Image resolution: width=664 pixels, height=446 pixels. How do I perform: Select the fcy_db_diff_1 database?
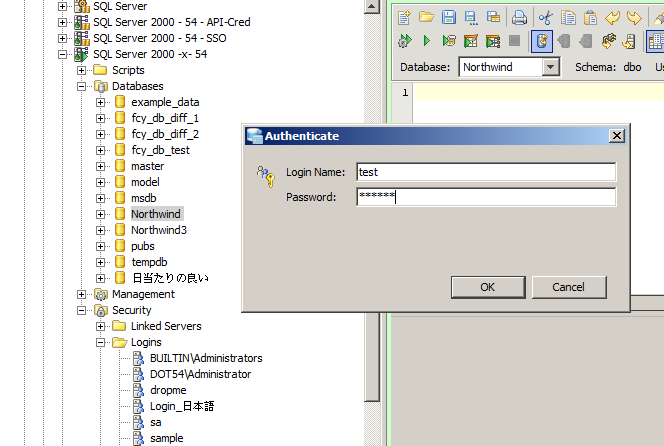click(165, 118)
